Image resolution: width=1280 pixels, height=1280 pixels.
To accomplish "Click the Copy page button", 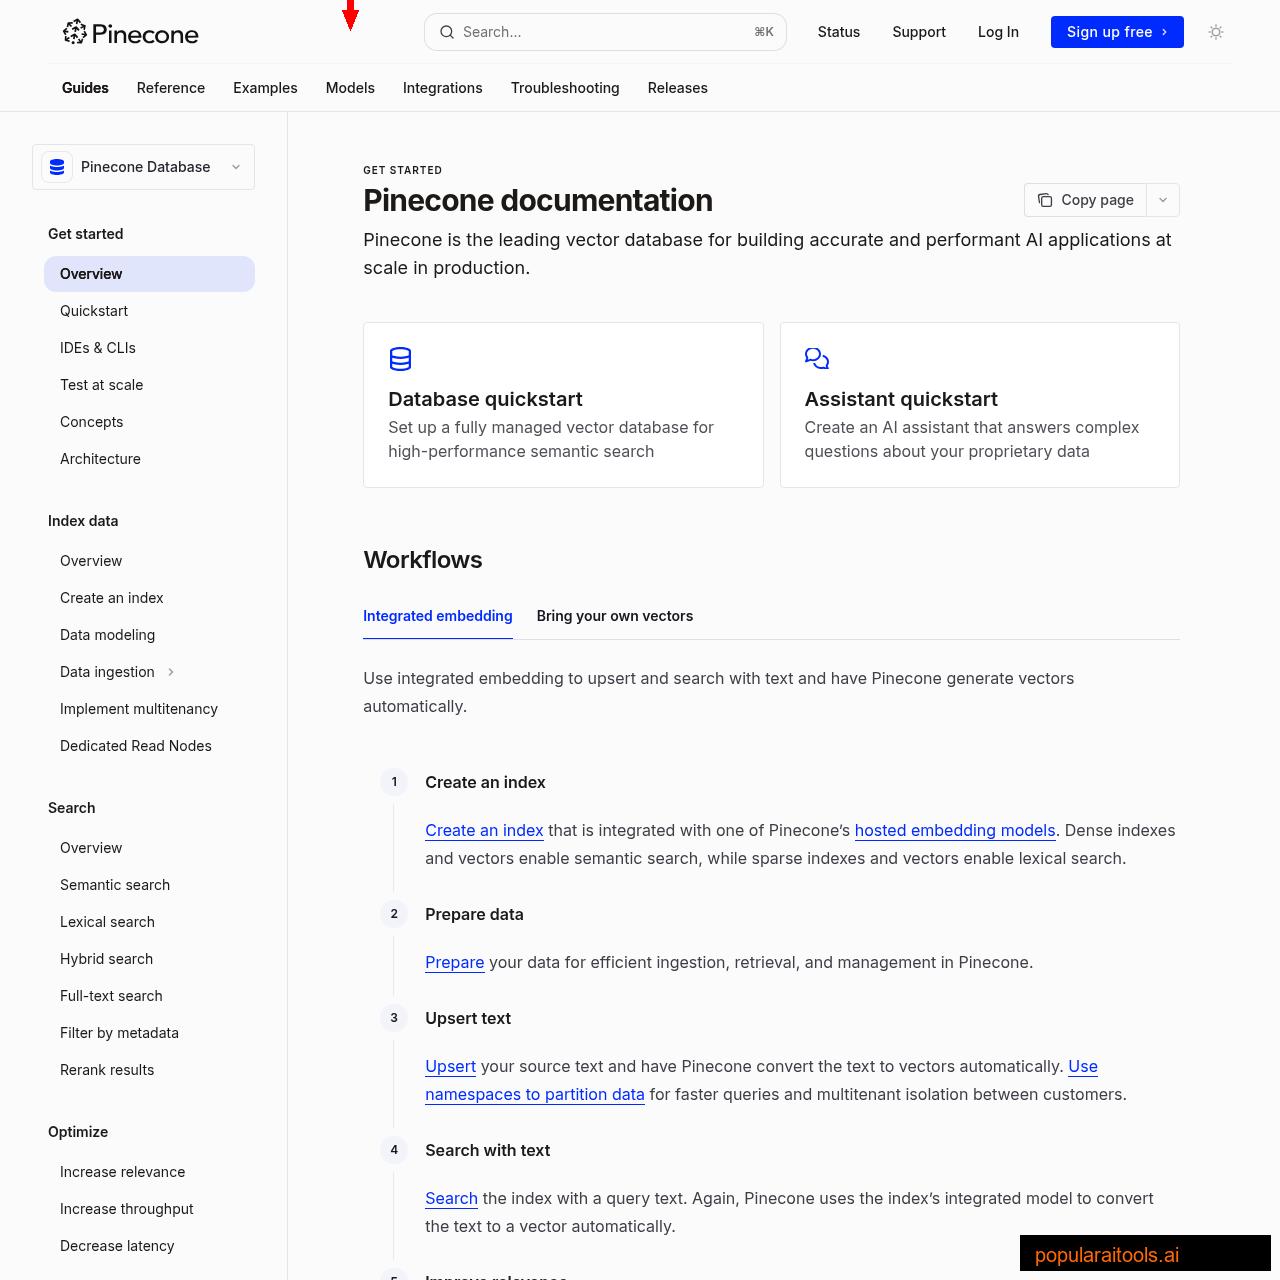I will coord(1086,200).
